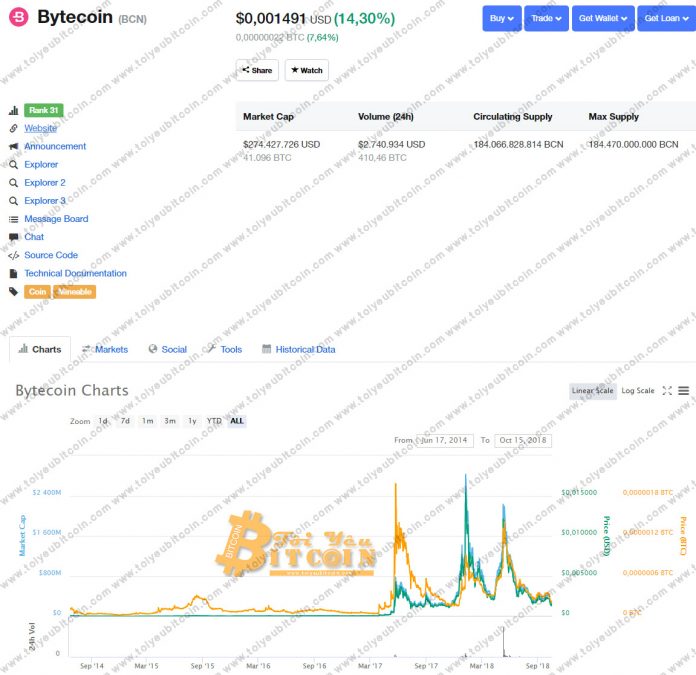696x675 pixels.
Task: Click the document icon beside Technical Documentation
Action: [14, 273]
